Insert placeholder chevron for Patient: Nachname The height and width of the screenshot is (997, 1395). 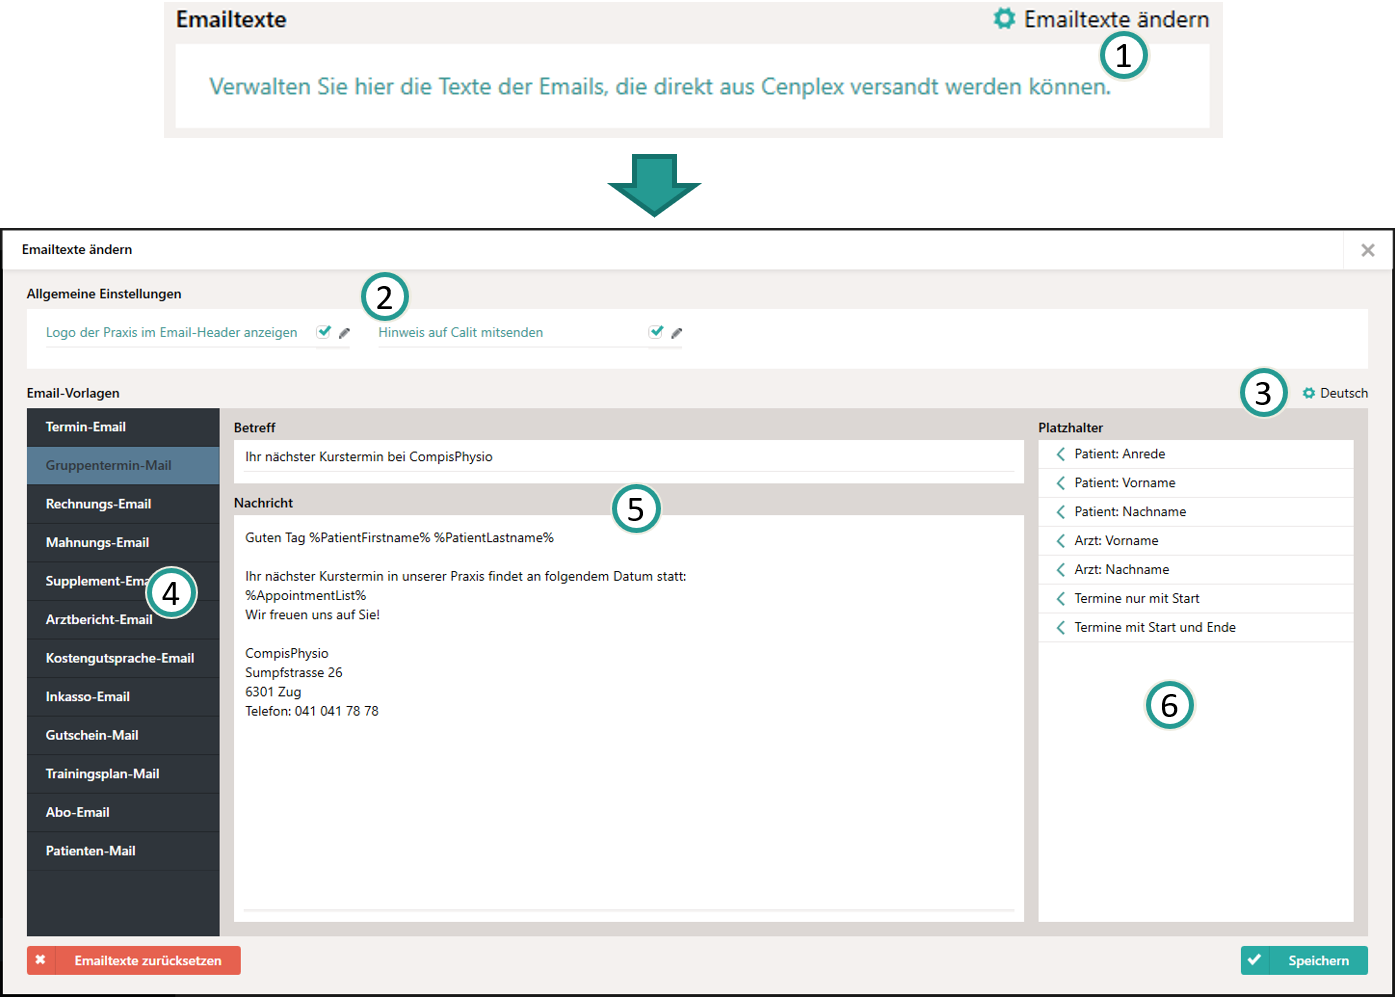[x=1060, y=512]
